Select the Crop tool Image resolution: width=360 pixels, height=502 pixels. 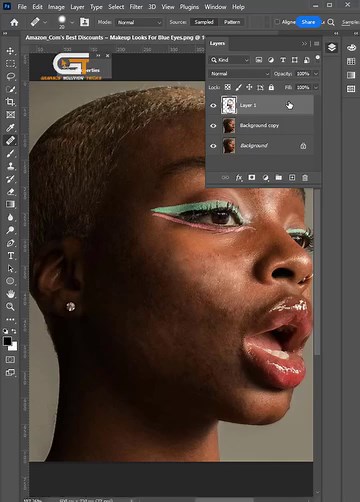[x=10, y=102]
